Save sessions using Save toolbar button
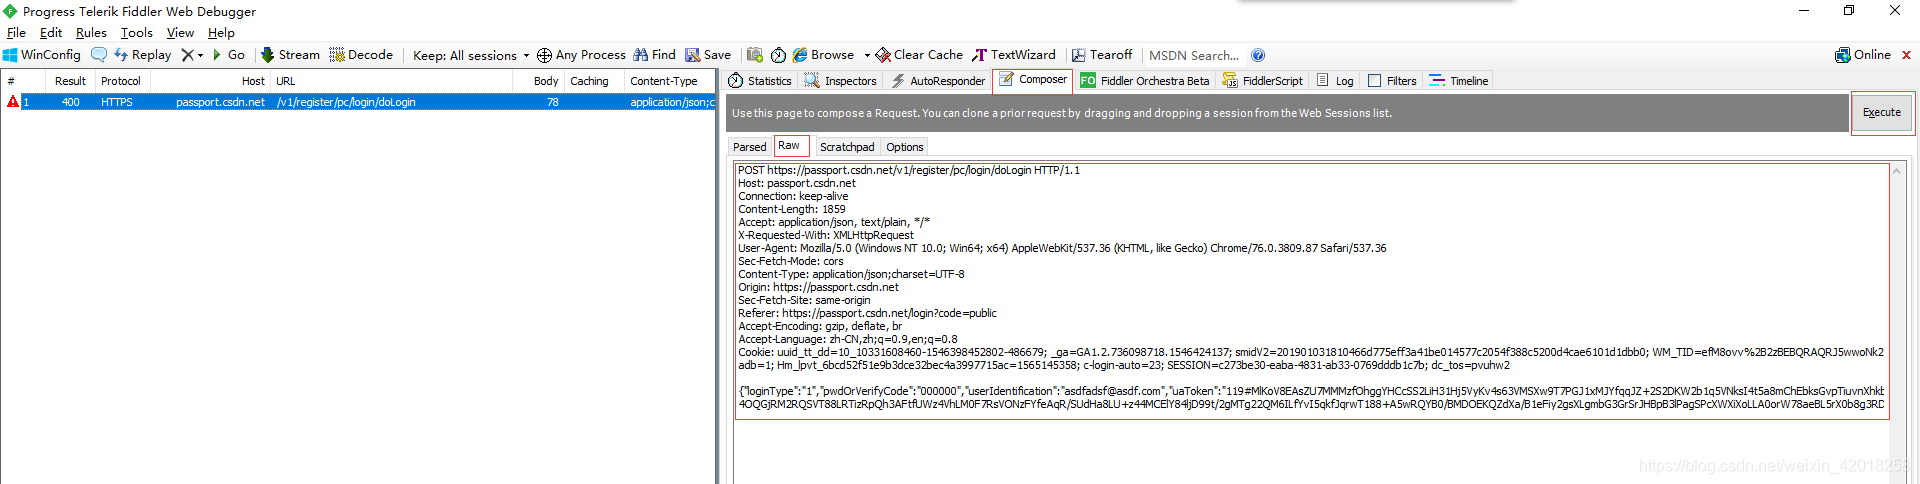 coord(708,55)
